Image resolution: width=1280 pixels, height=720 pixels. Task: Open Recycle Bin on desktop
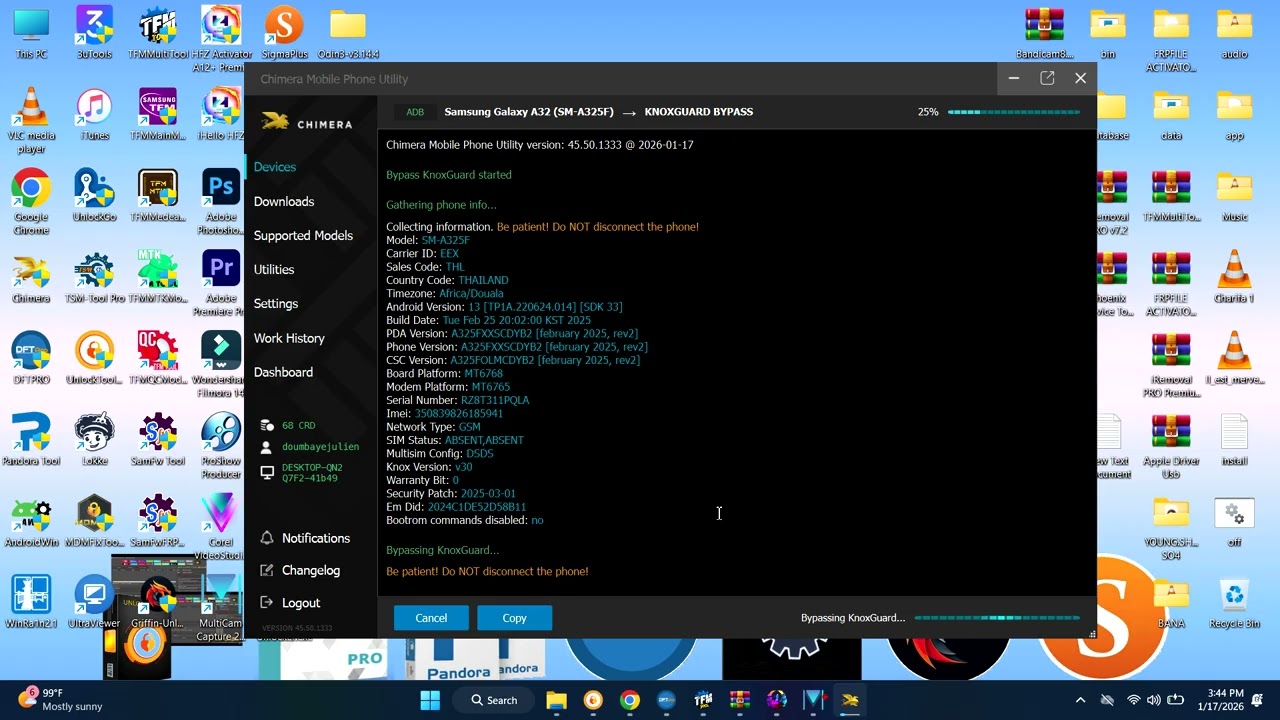point(1235,602)
